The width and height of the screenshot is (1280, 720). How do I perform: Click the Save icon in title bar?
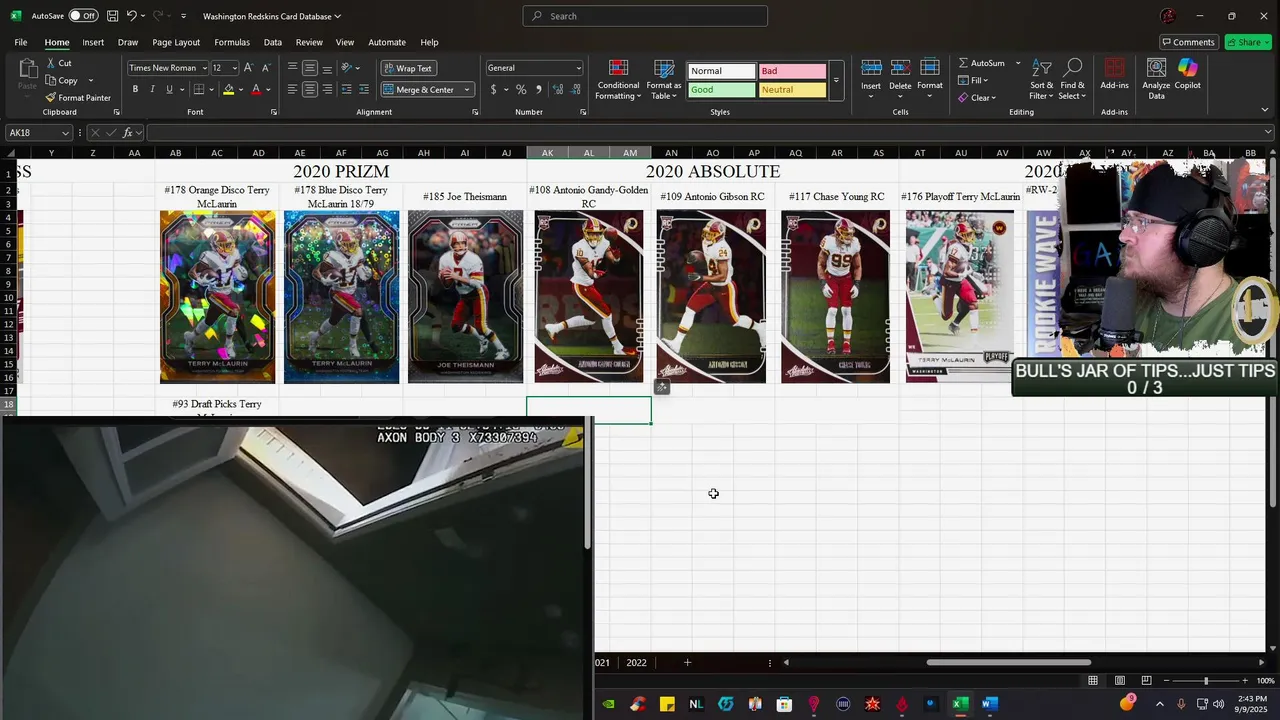pos(113,16)
